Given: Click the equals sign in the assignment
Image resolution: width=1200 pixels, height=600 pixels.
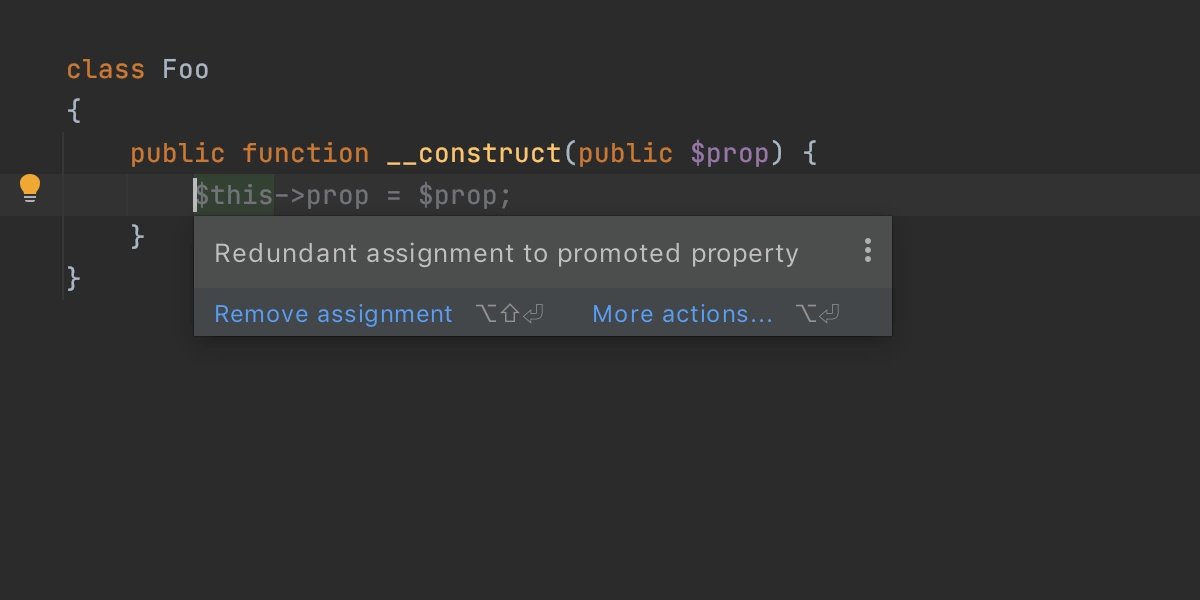Looking at the screenshot, I should click(x=394, y=195).
